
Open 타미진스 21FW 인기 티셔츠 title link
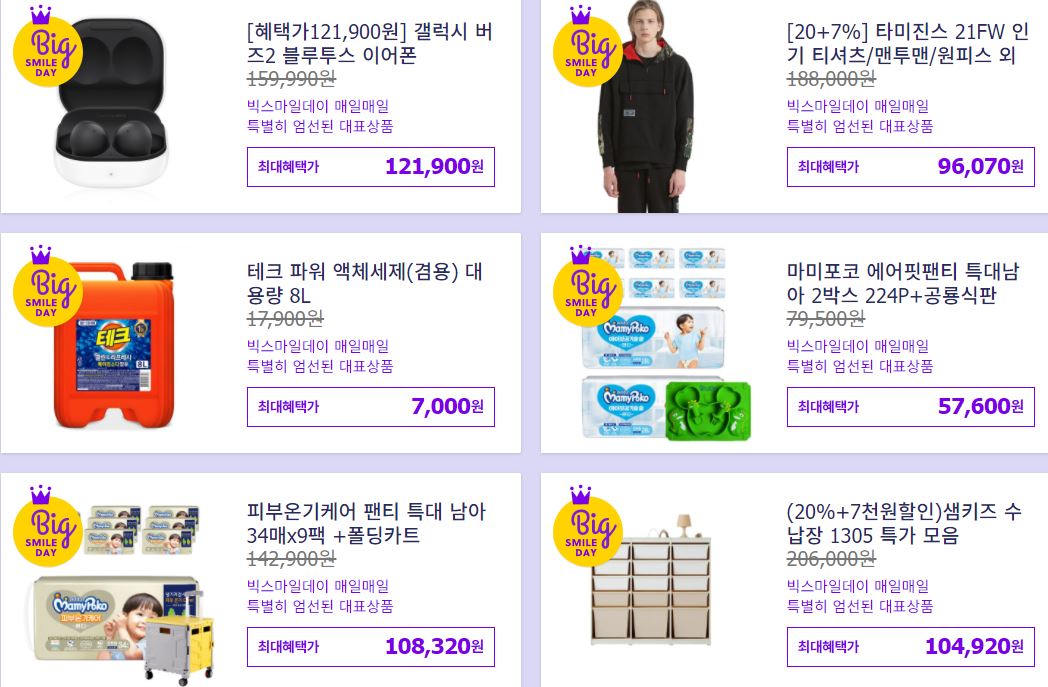pos(908,43)
